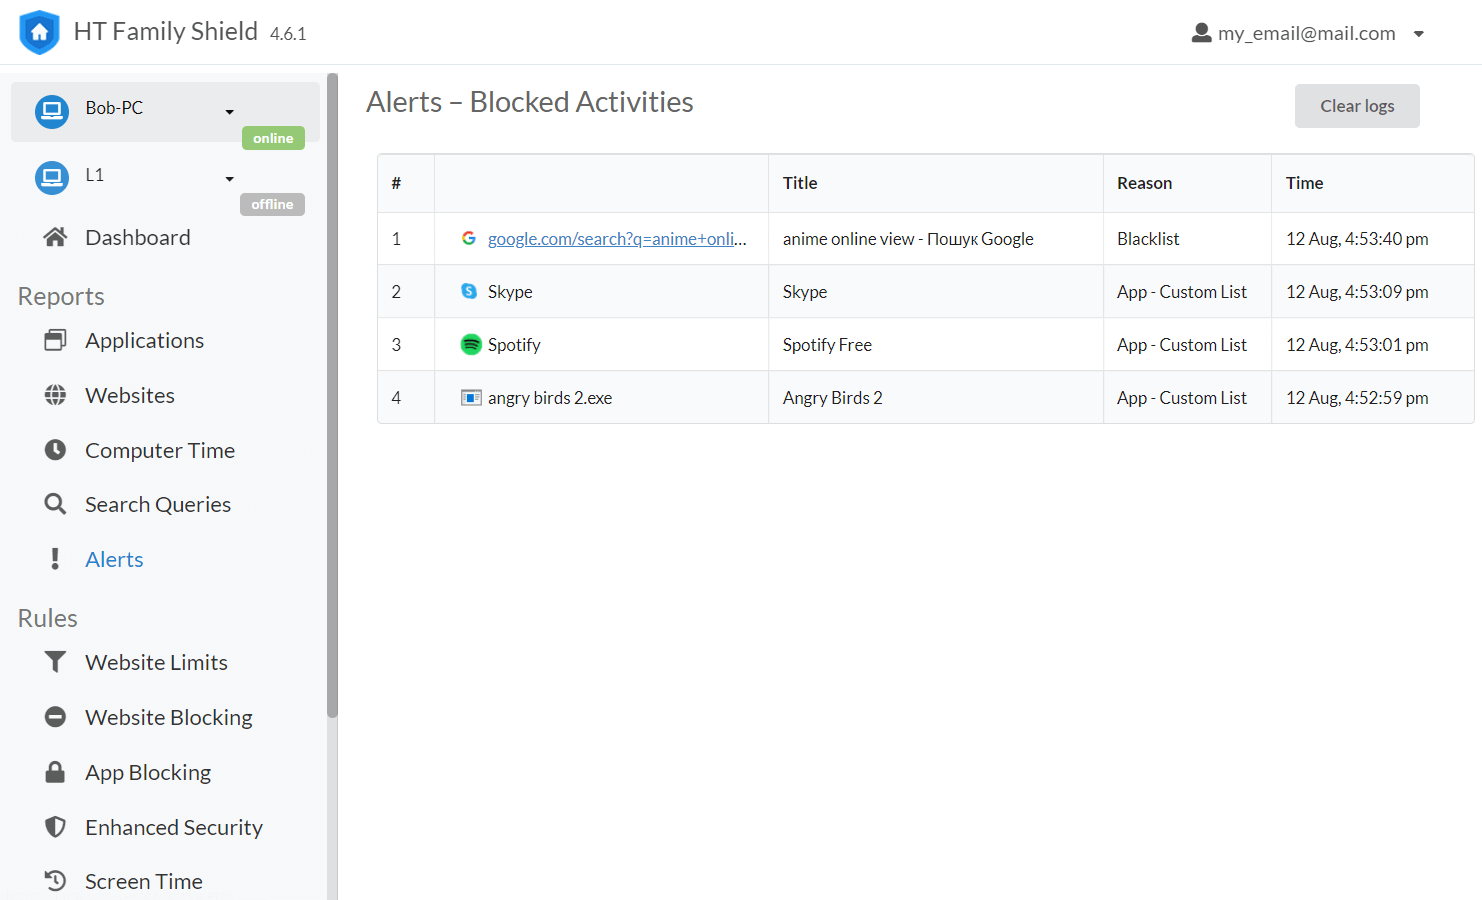1482x900 pixels.
Task: Click the Website Limits filter icon
Action: tap(55, 662)
